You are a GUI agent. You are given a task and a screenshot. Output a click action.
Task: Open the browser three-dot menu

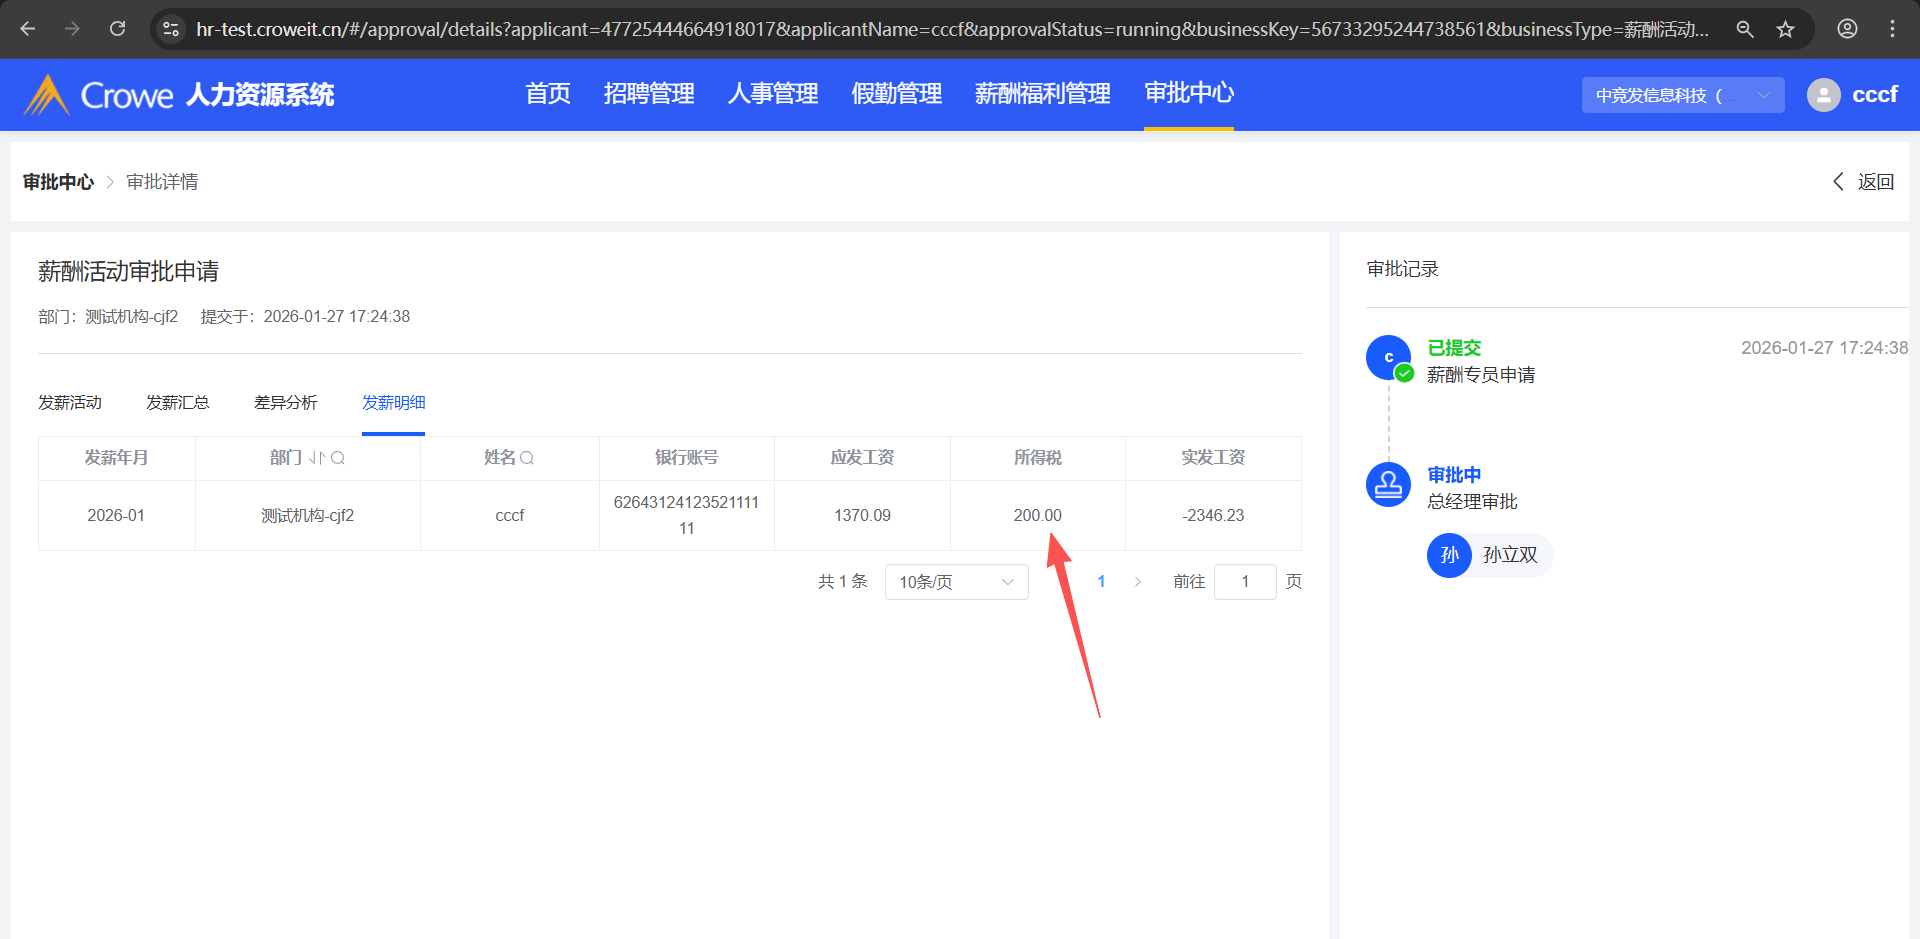tap(1892, 29)
